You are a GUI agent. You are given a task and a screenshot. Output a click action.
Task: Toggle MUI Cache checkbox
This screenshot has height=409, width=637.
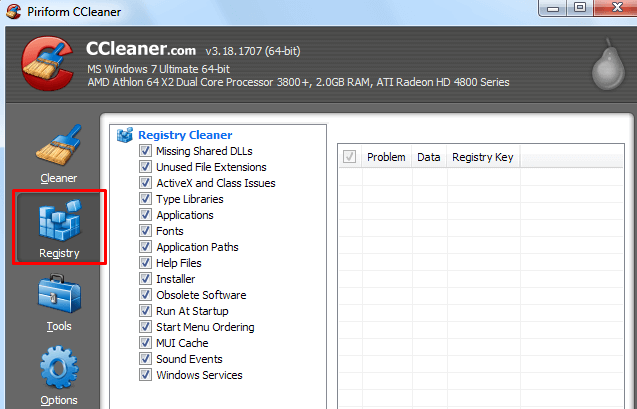[x=145, y=343]
